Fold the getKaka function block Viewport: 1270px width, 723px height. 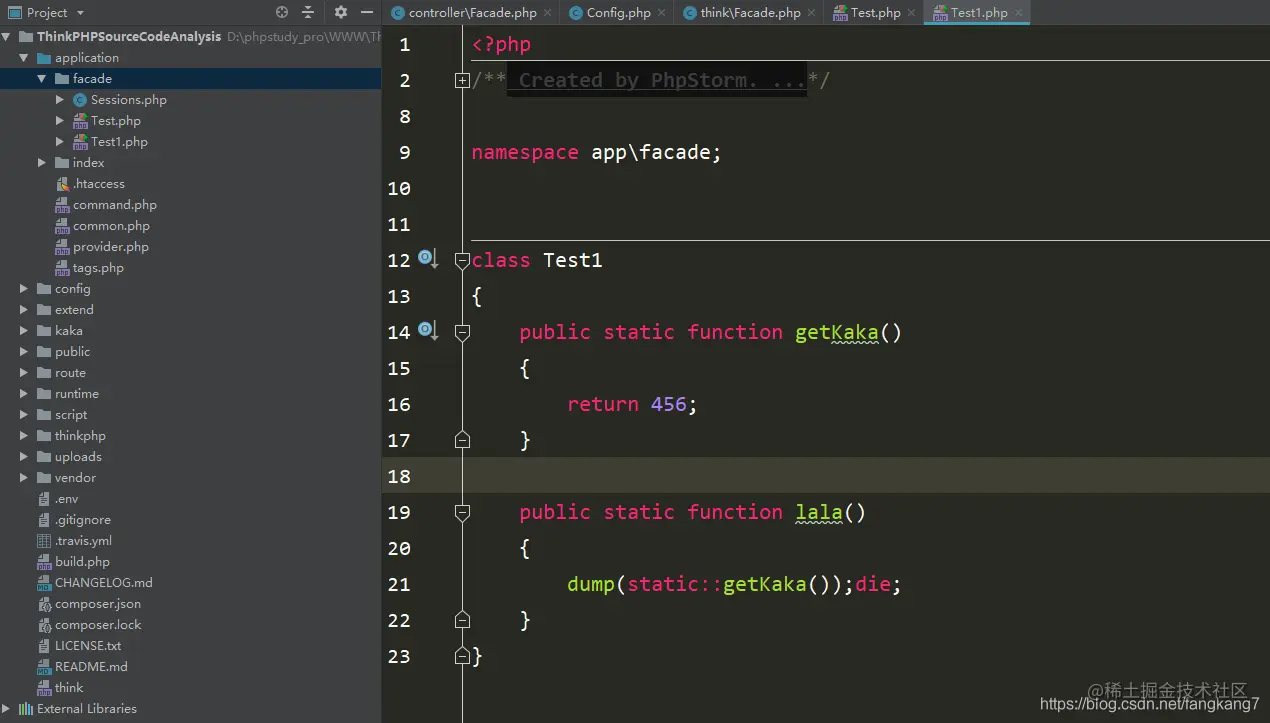pos(462,333)
